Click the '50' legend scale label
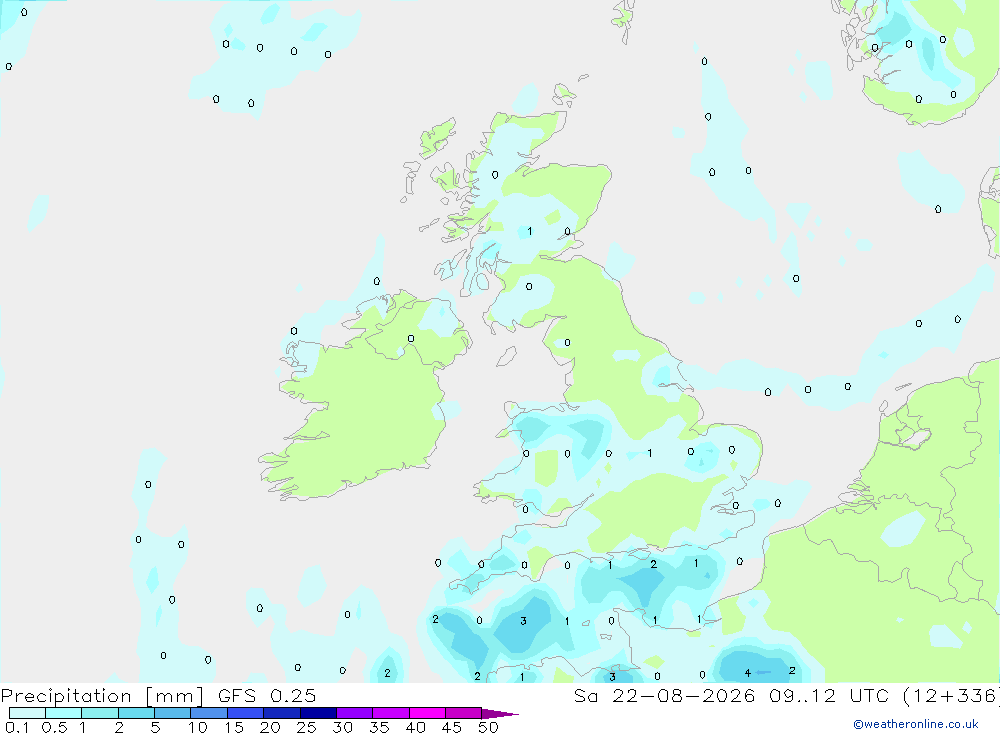This screenshot has height=733, width=1000. coord(489,727)
